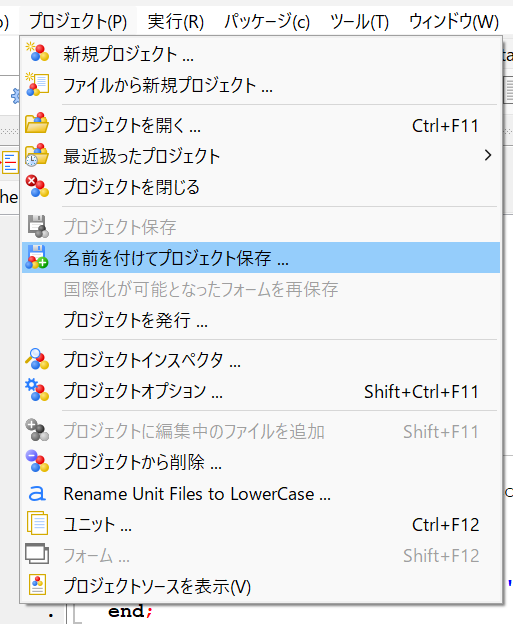Viewport: 513px width, 624px height.
Task: Click the ユニット documents icon
Action: pyautogui.click(x=37, y=523)
